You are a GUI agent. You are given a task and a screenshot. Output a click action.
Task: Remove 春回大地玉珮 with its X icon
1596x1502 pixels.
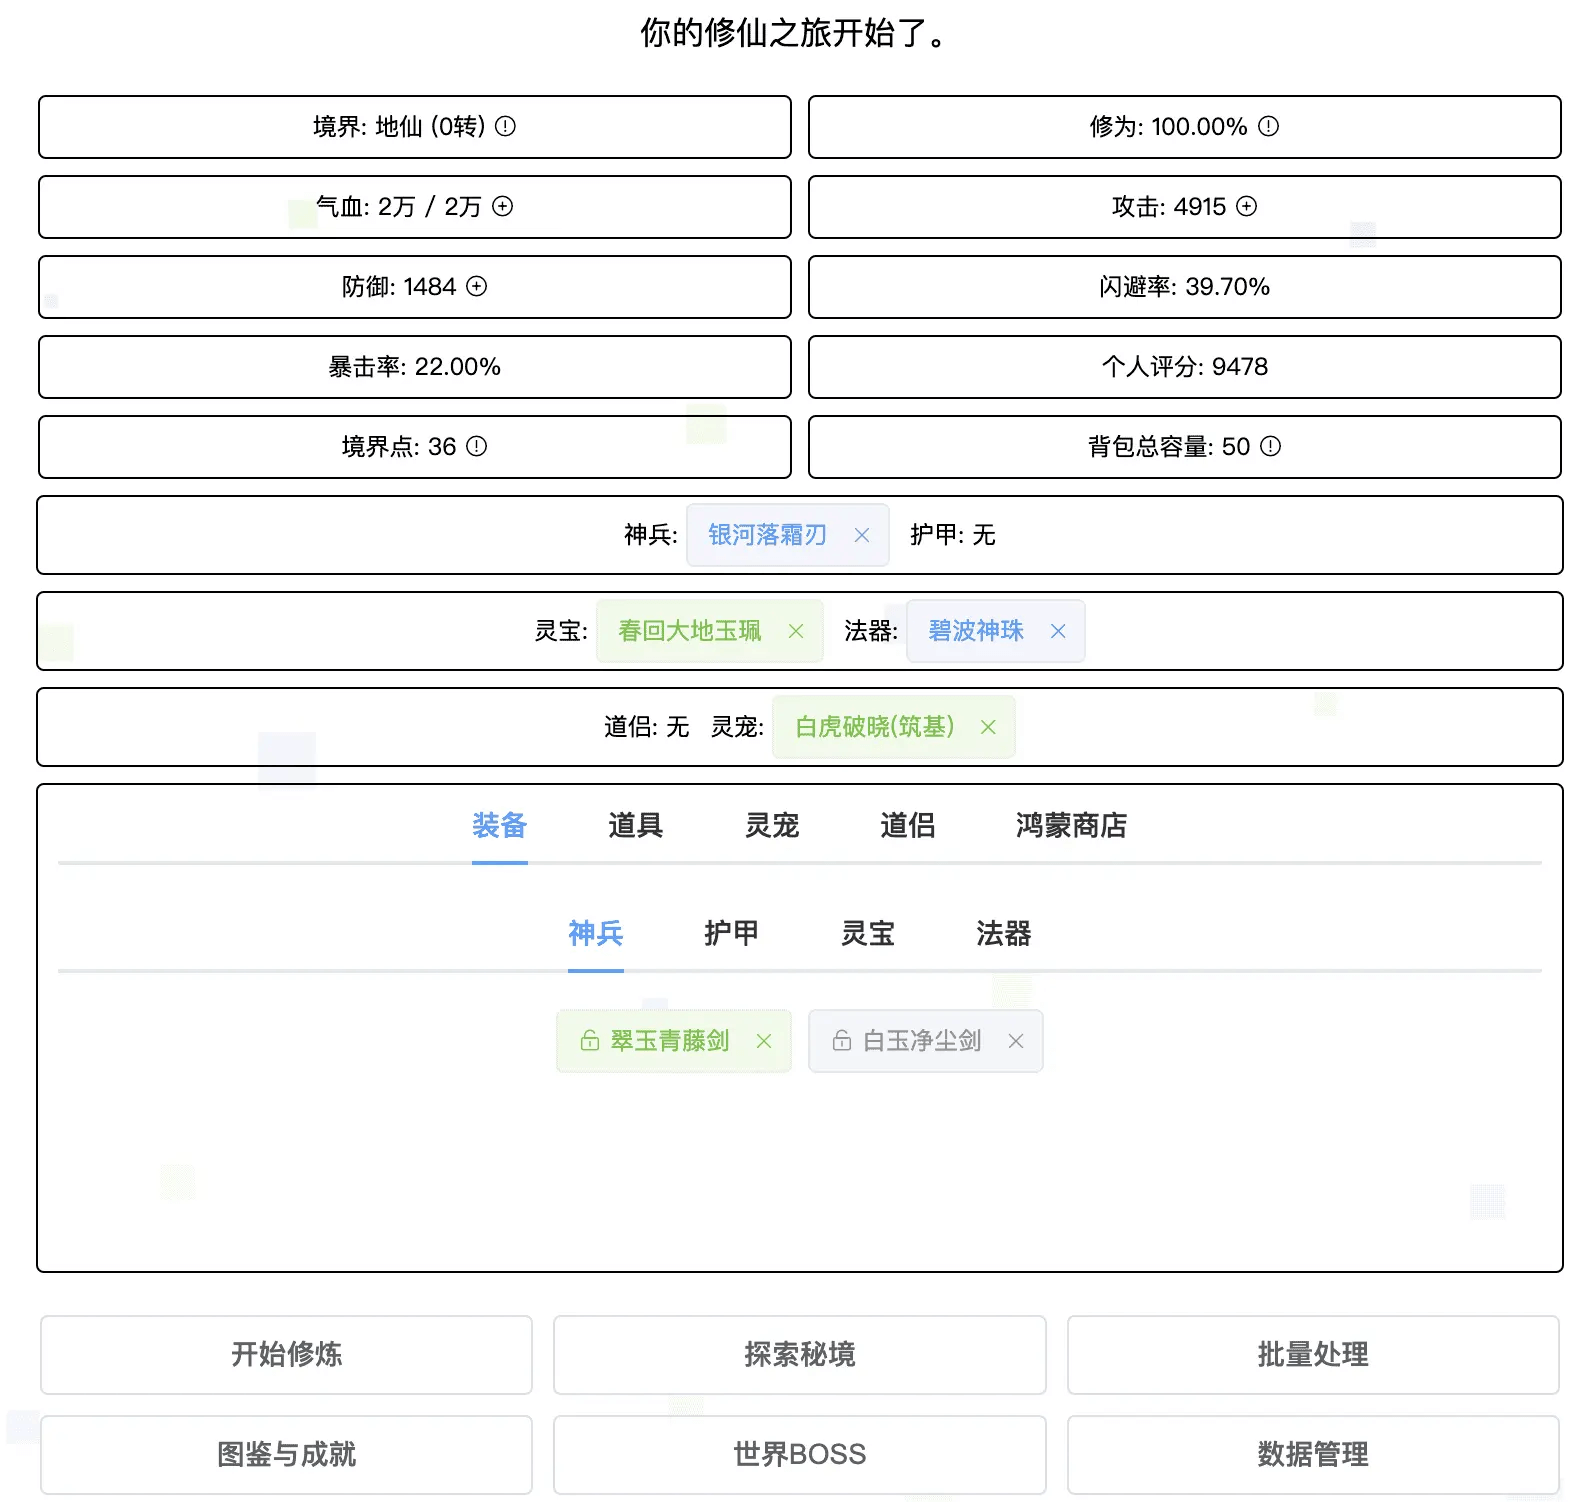[796, 631]
